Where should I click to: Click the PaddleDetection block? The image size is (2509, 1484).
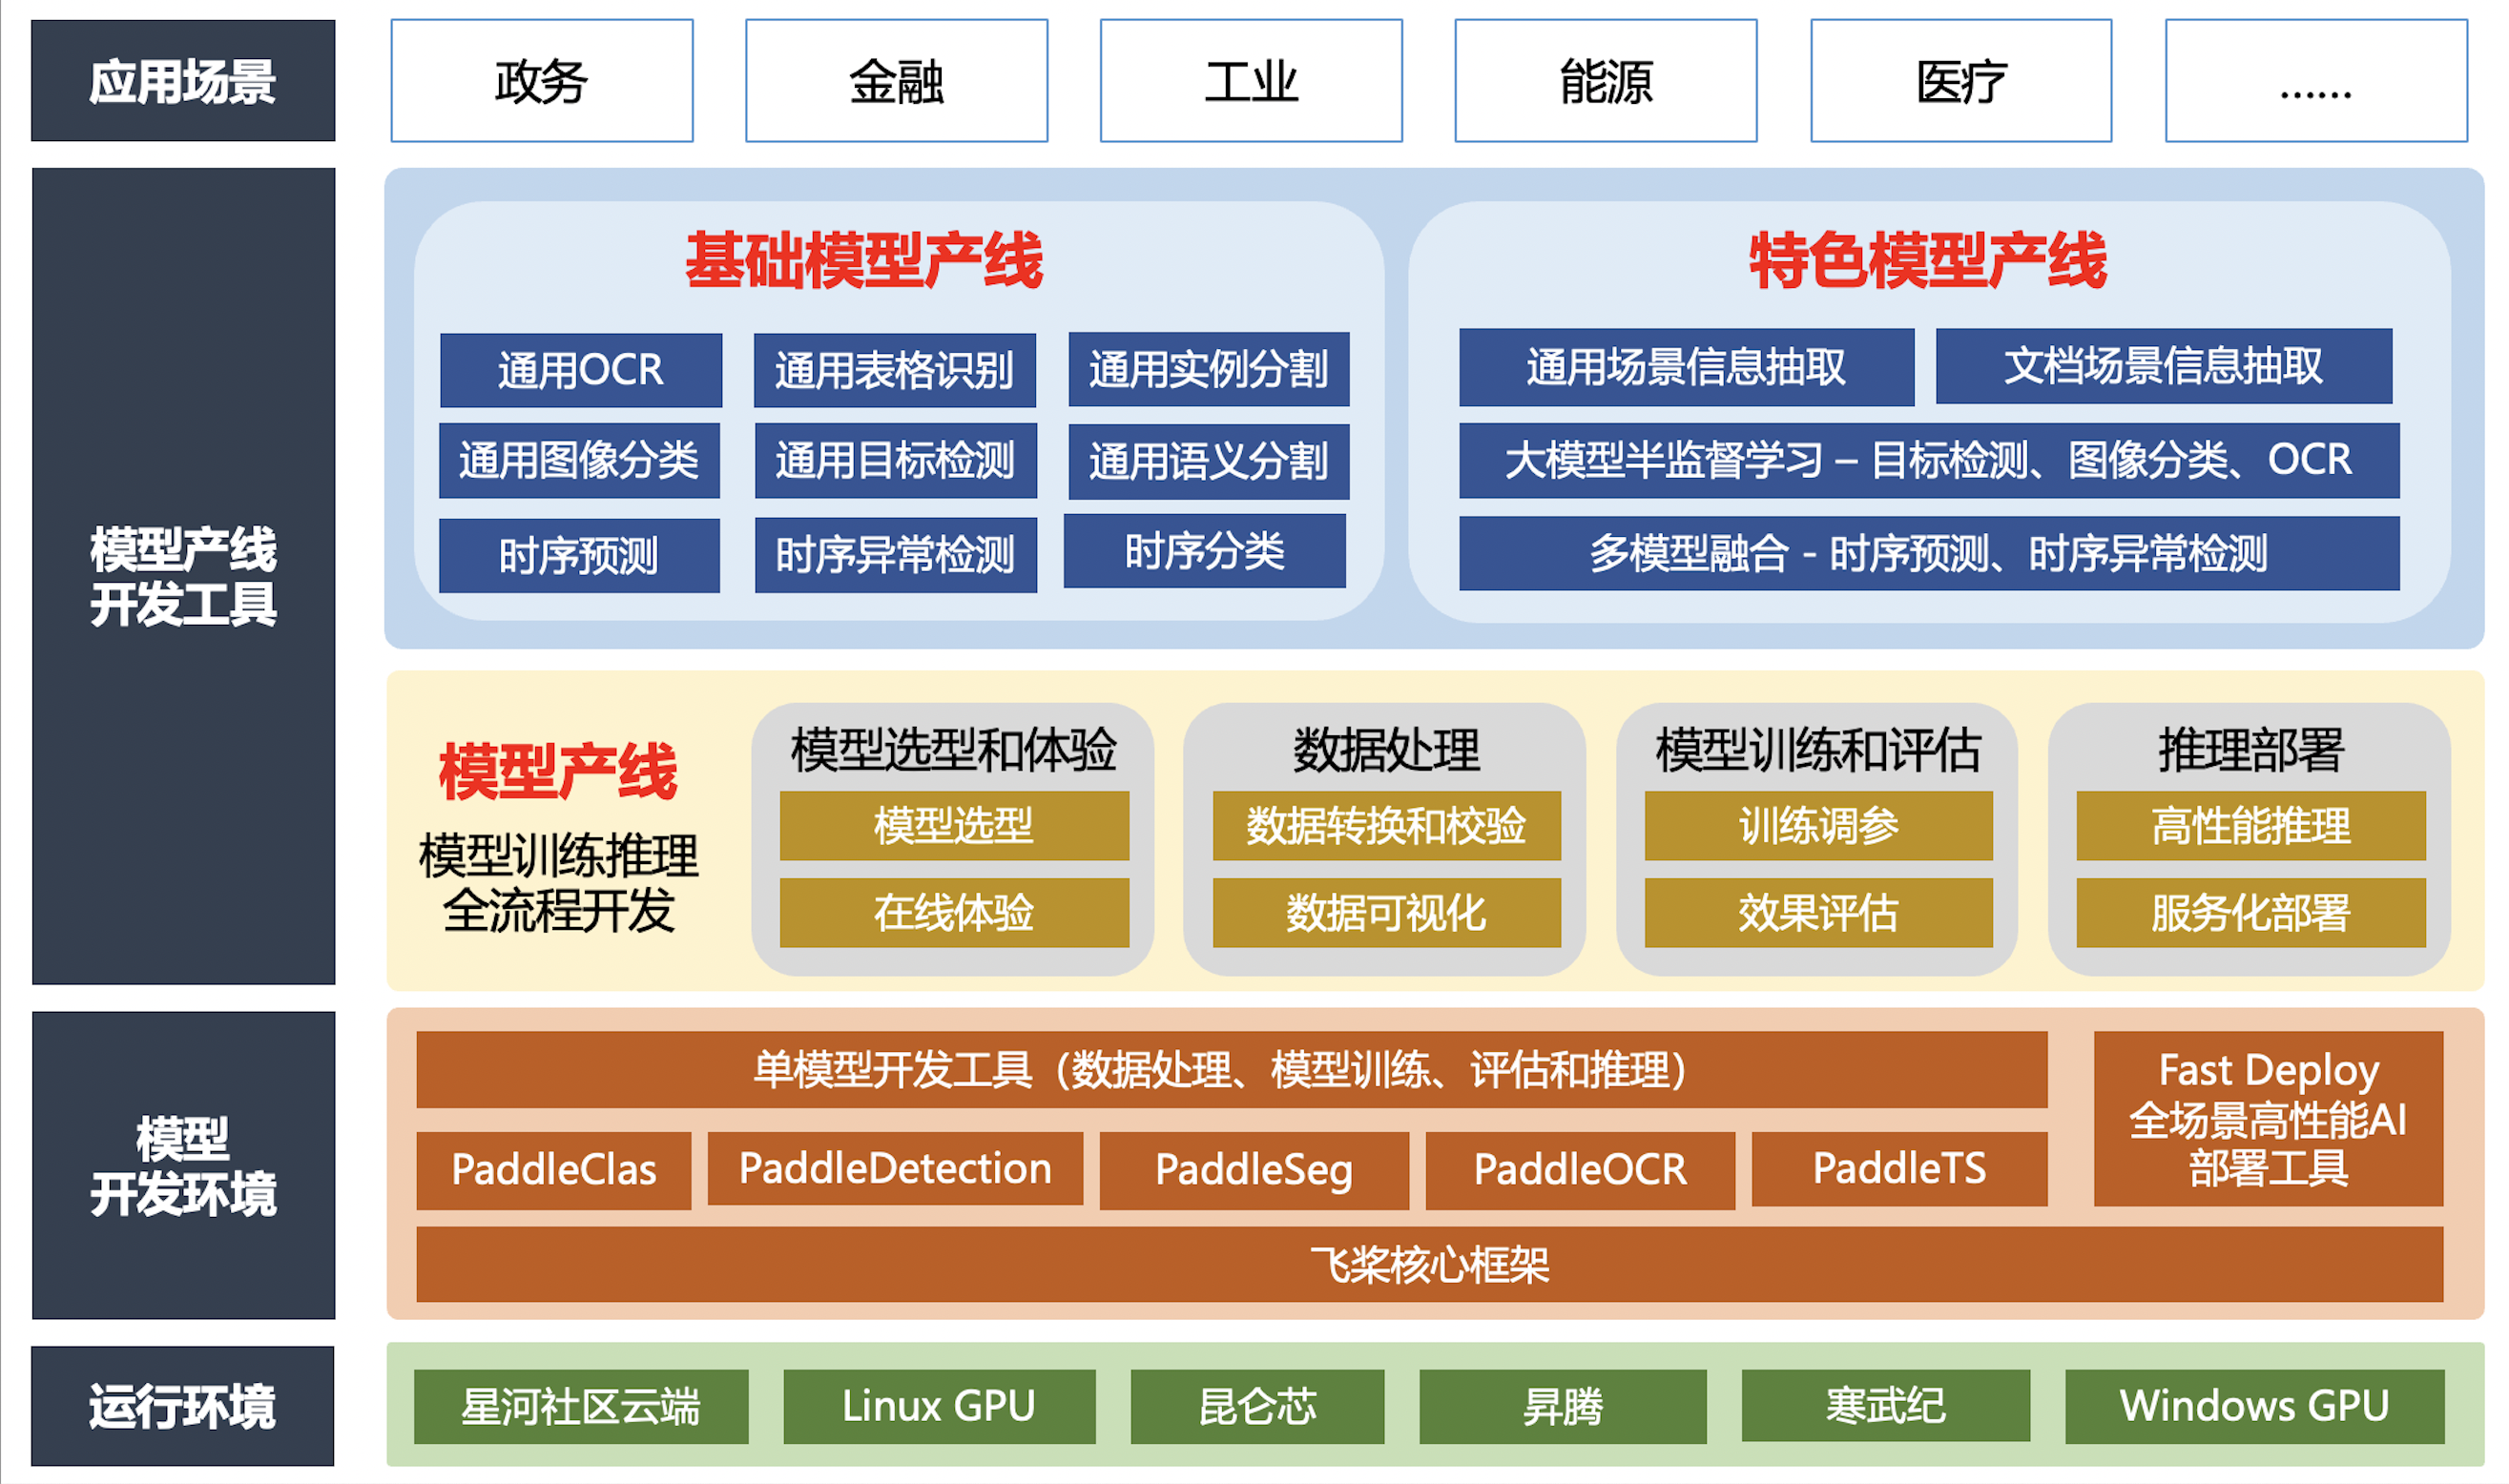click(895, 1169)
